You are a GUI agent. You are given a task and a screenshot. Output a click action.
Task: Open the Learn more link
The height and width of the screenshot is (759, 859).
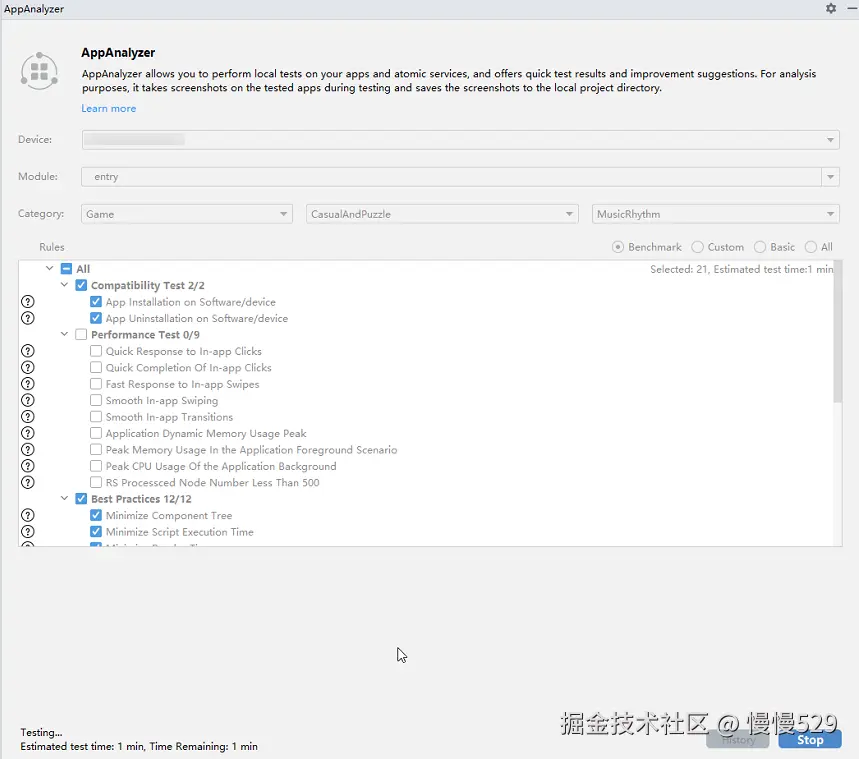pyautogui.click(x=108, y=109)
